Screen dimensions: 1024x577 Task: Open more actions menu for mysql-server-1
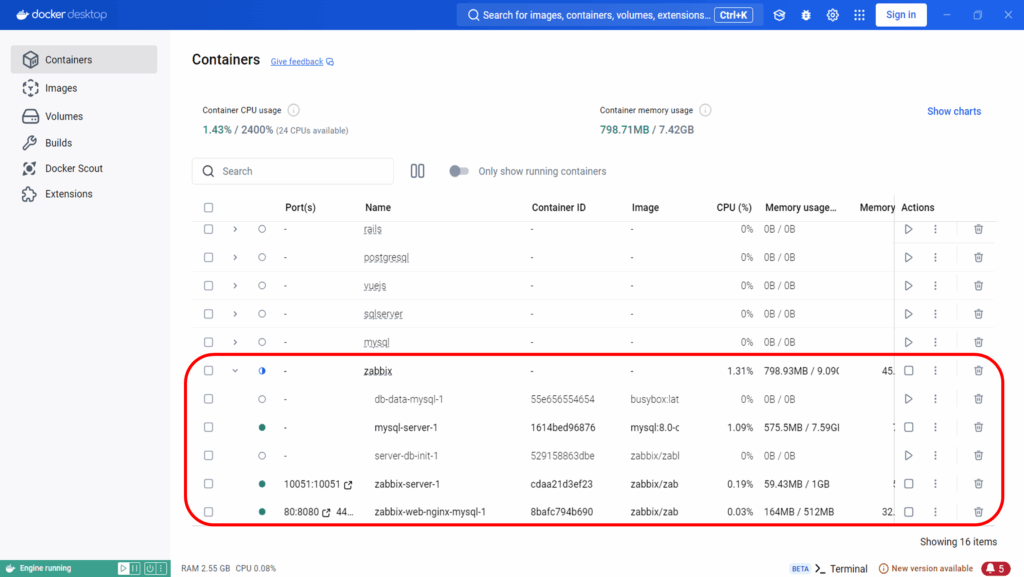coord(935,427)
